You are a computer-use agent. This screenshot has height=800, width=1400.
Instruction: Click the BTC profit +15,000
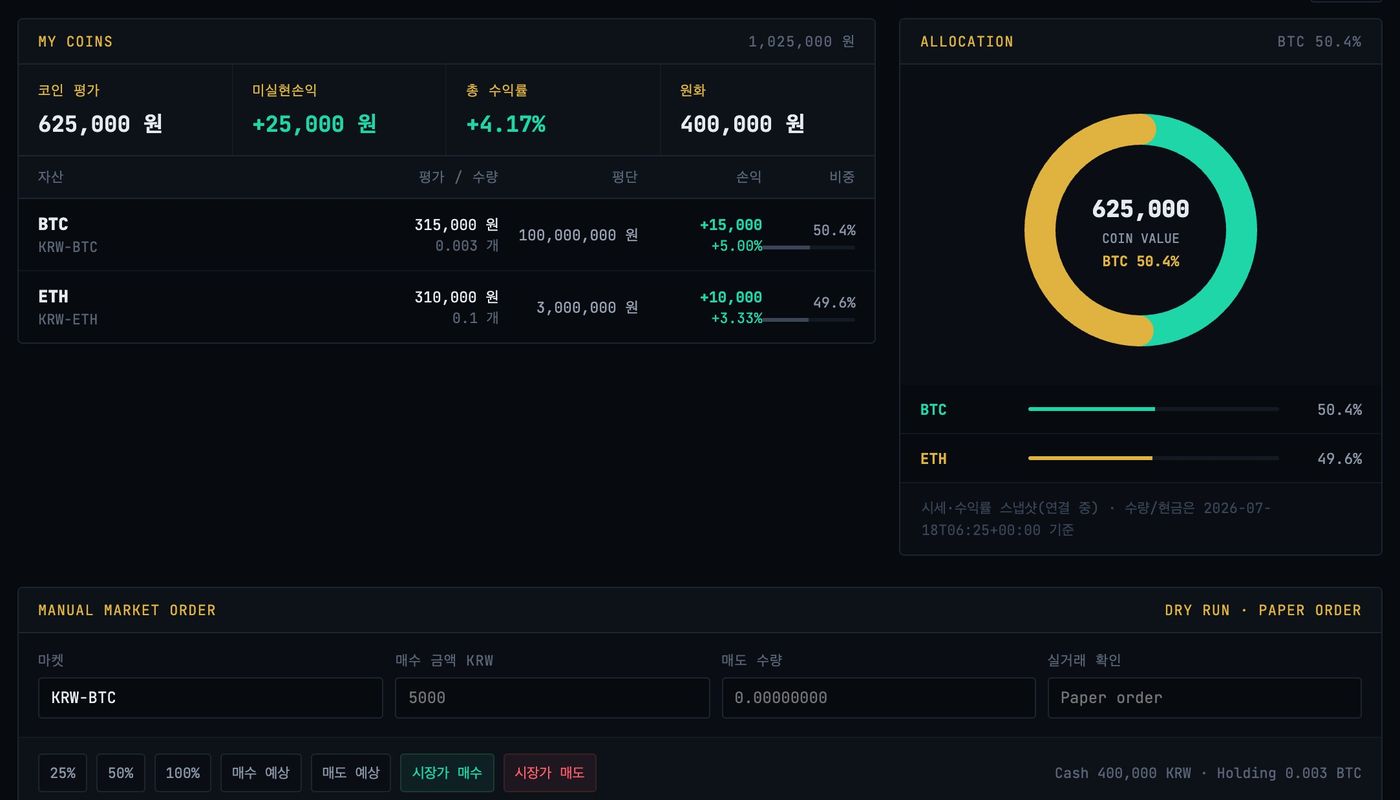(x=731, y=225)
